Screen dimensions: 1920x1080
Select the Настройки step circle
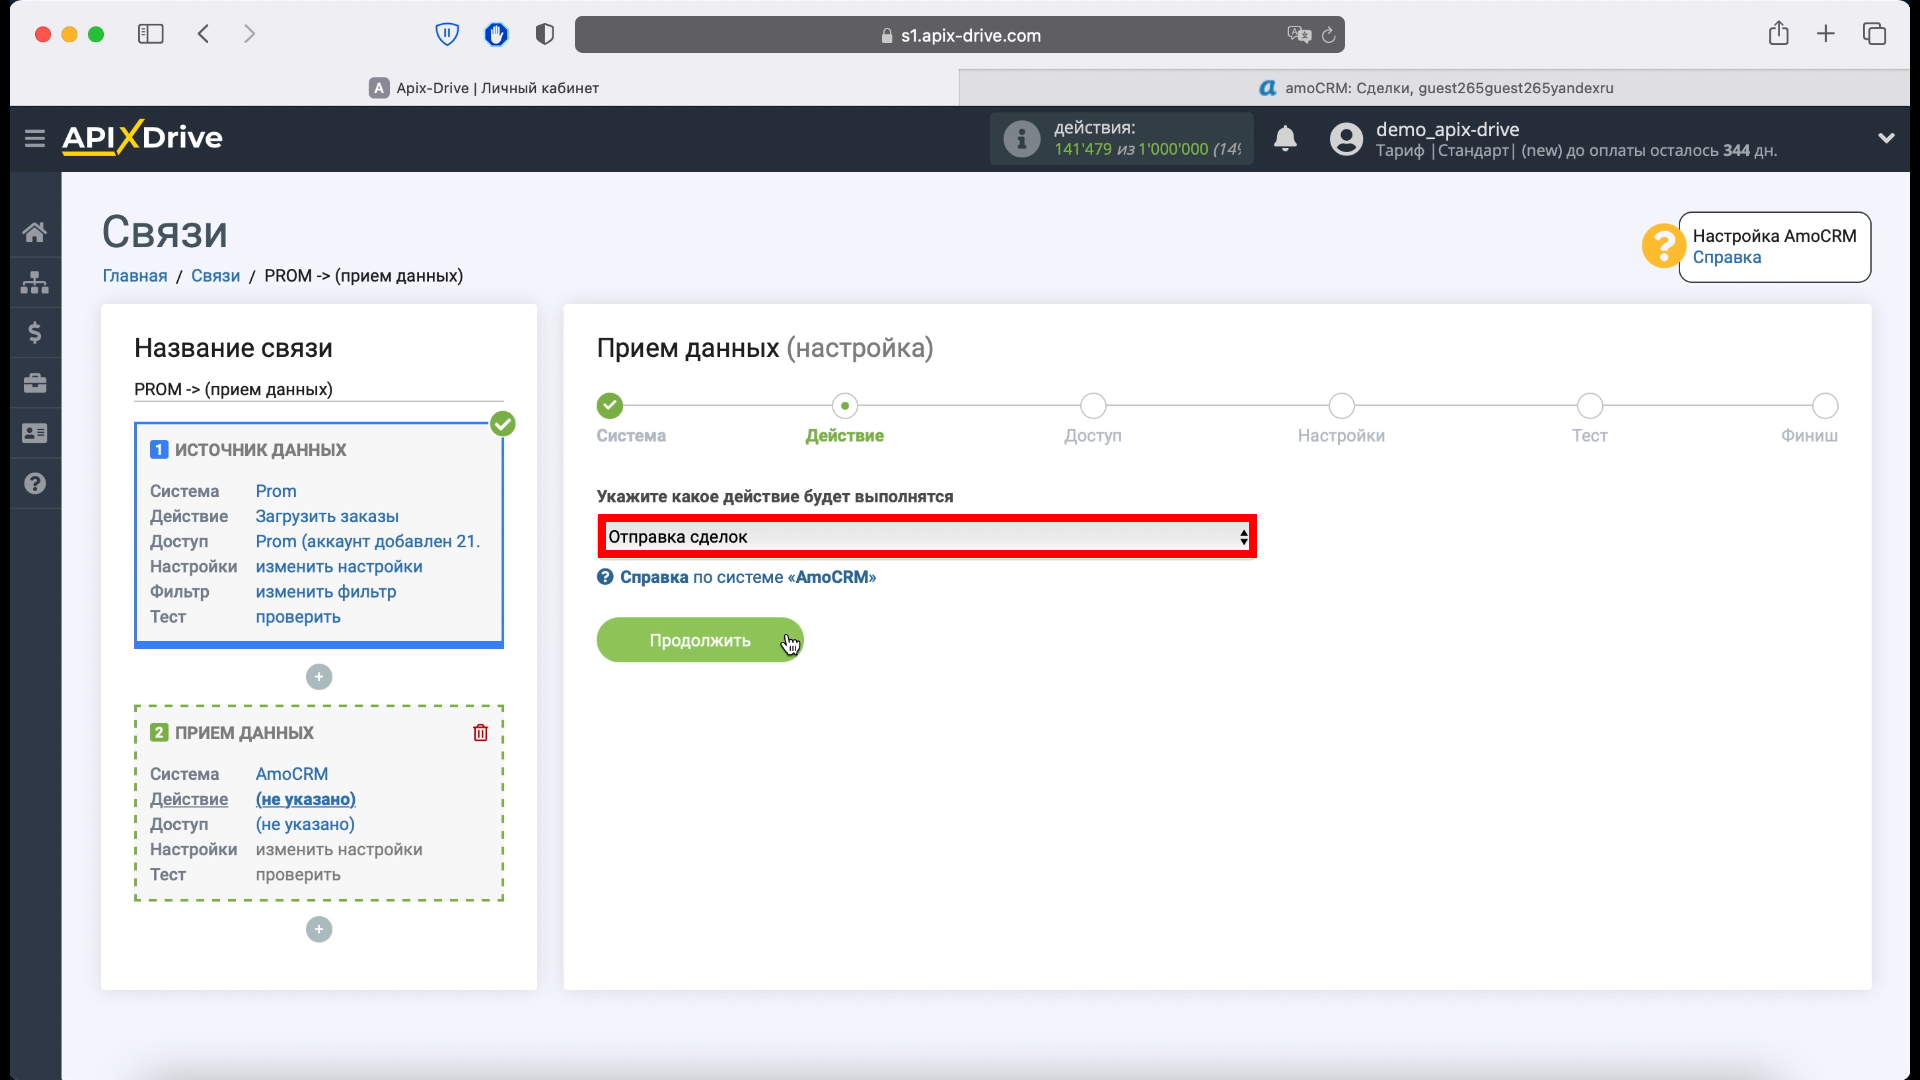tap(1341, 406)
